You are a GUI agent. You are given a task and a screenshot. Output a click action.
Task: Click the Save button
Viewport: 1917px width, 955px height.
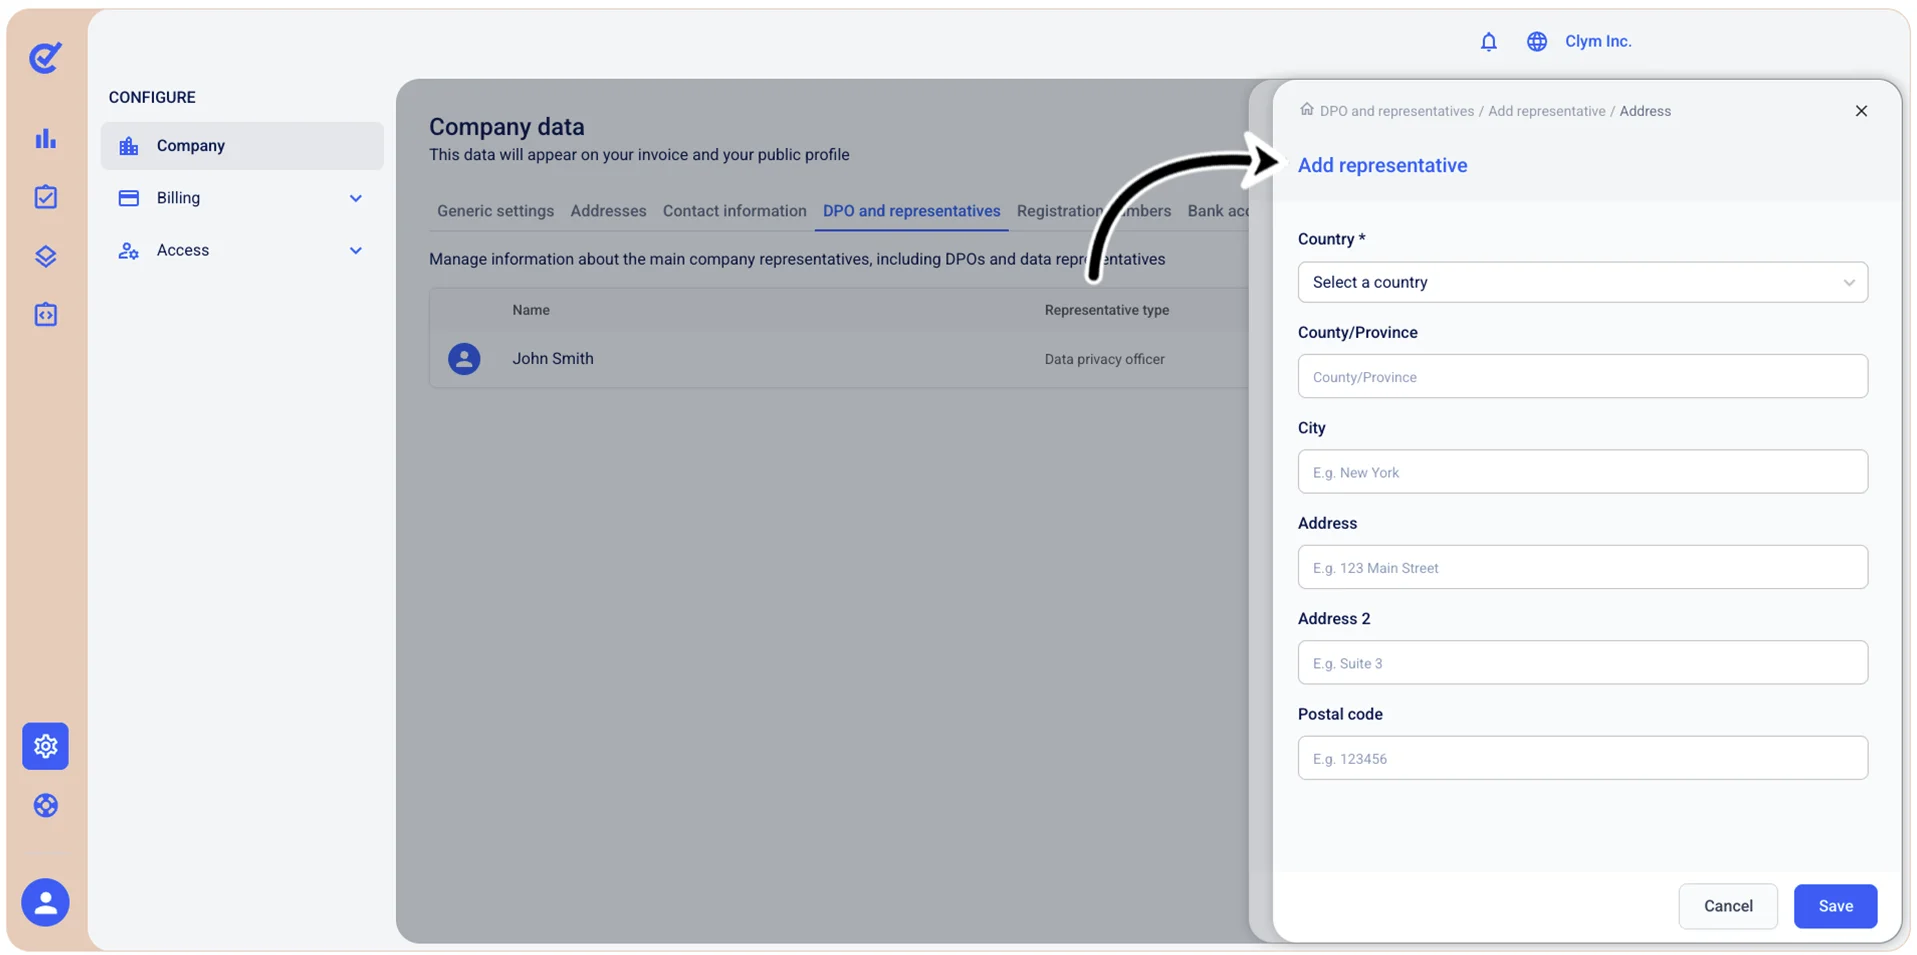pyautogui.click(x=1835, y=906)
